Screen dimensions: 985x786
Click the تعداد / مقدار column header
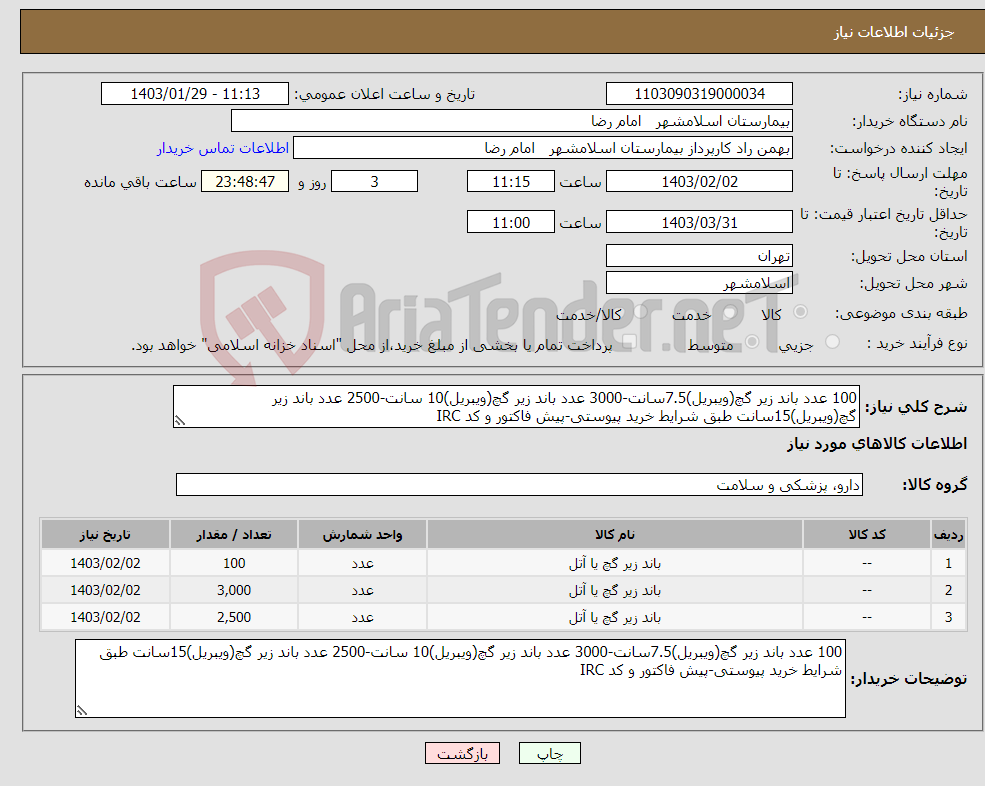pos(234,534)
